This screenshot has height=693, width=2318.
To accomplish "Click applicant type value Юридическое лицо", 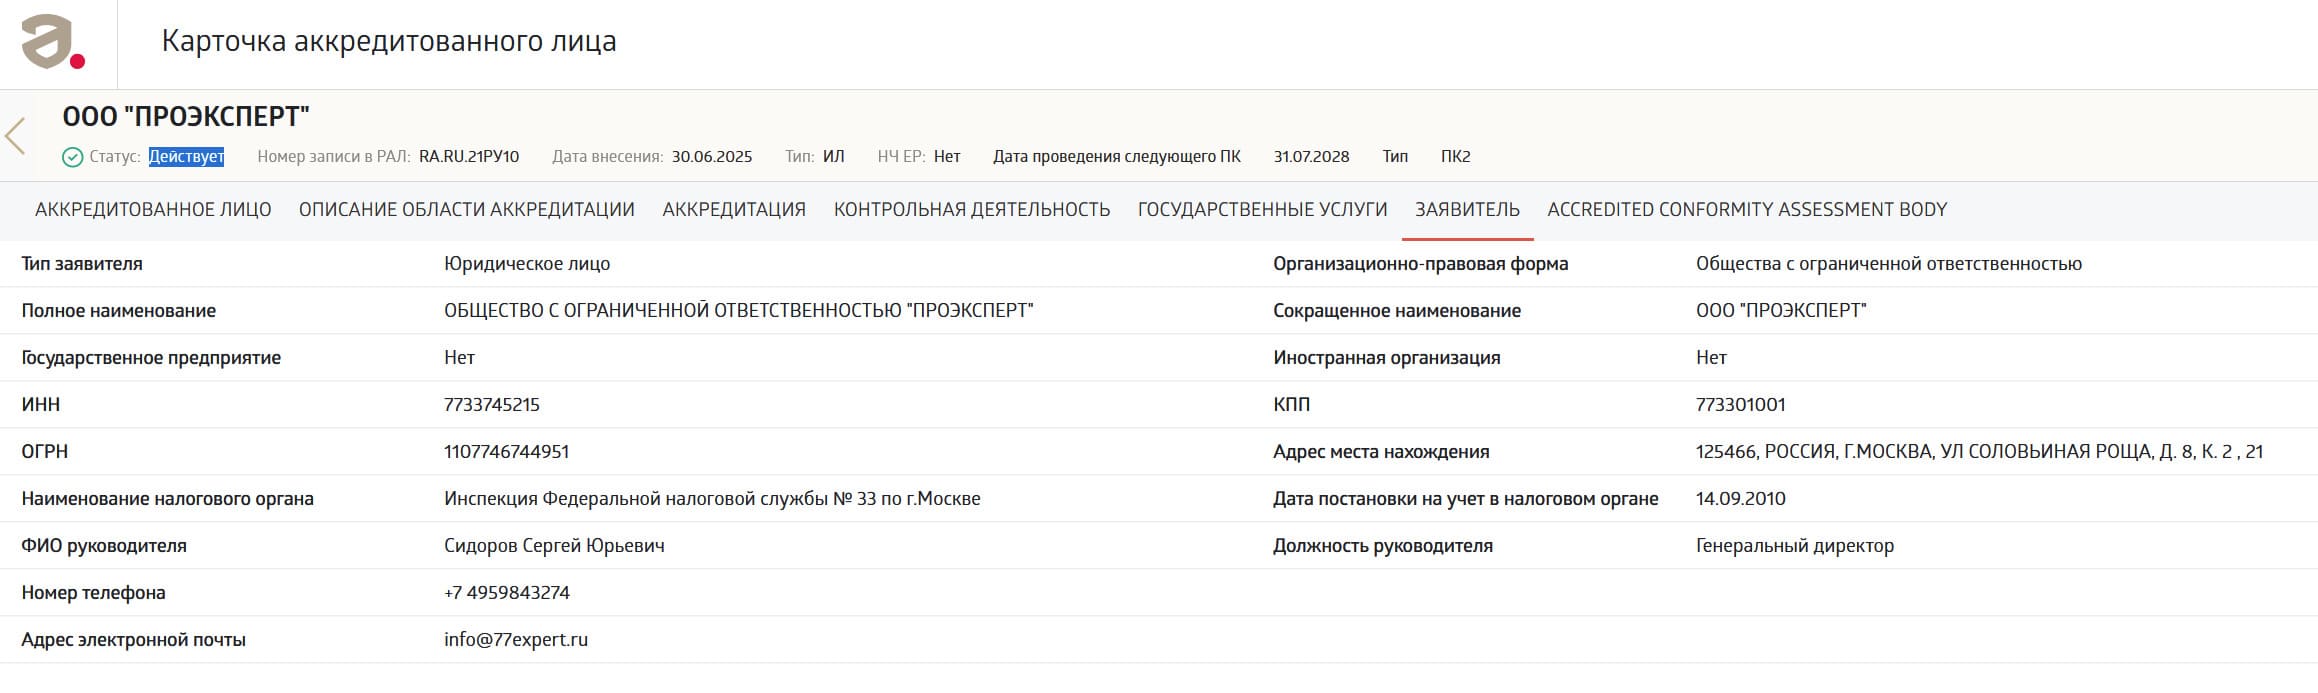I will coord(527,264).
